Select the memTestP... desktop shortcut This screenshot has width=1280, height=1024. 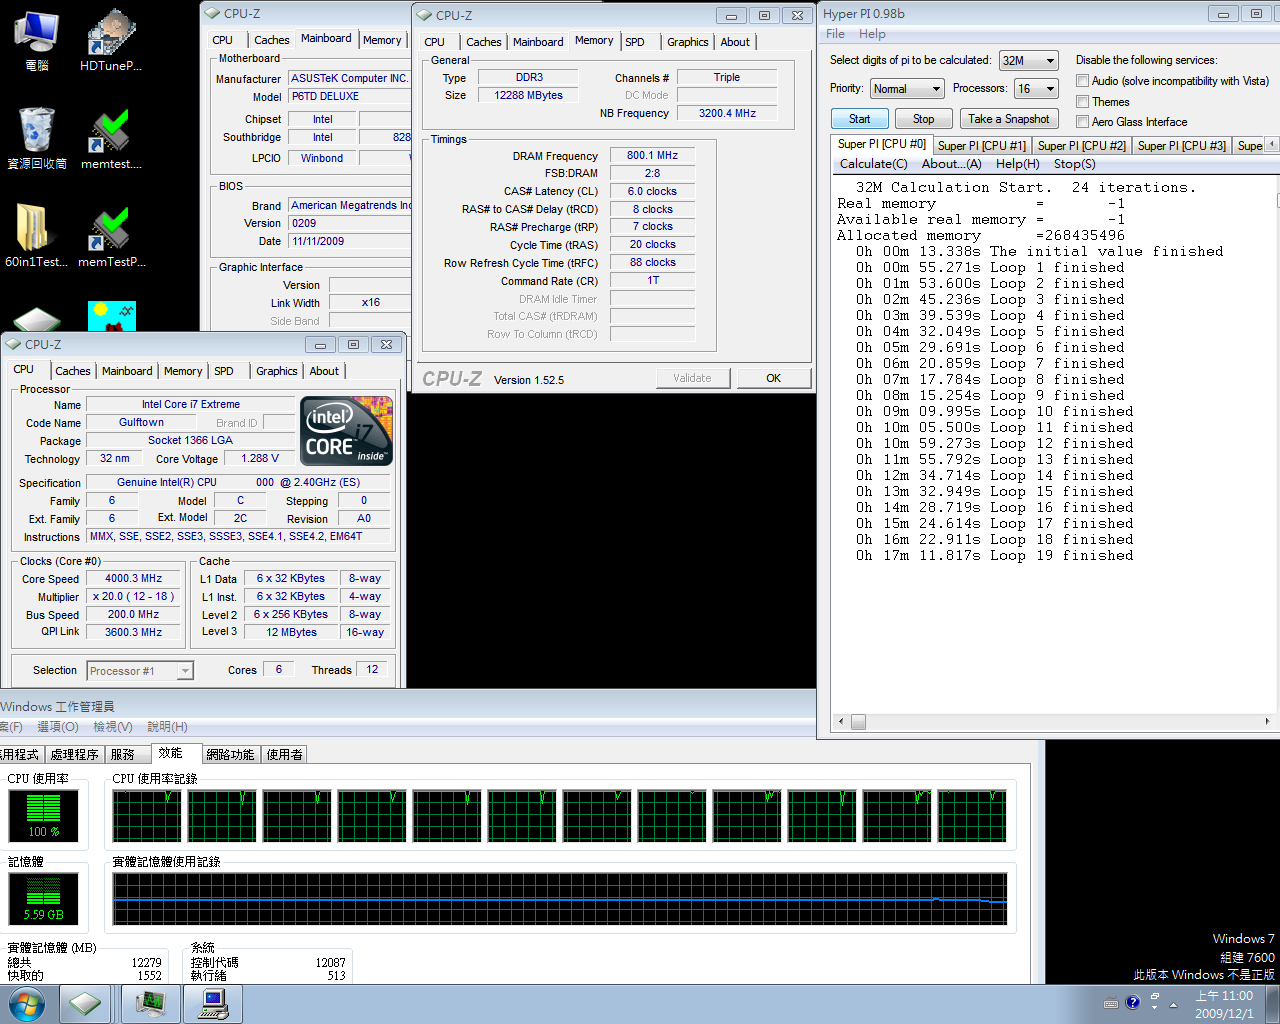(x=110, y=236)
